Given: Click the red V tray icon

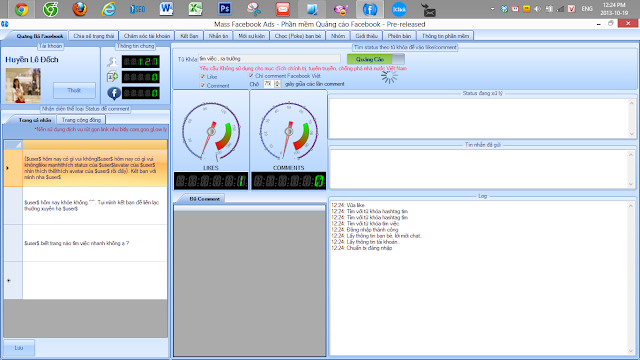Looking at the screenshot, I should 571,9.
